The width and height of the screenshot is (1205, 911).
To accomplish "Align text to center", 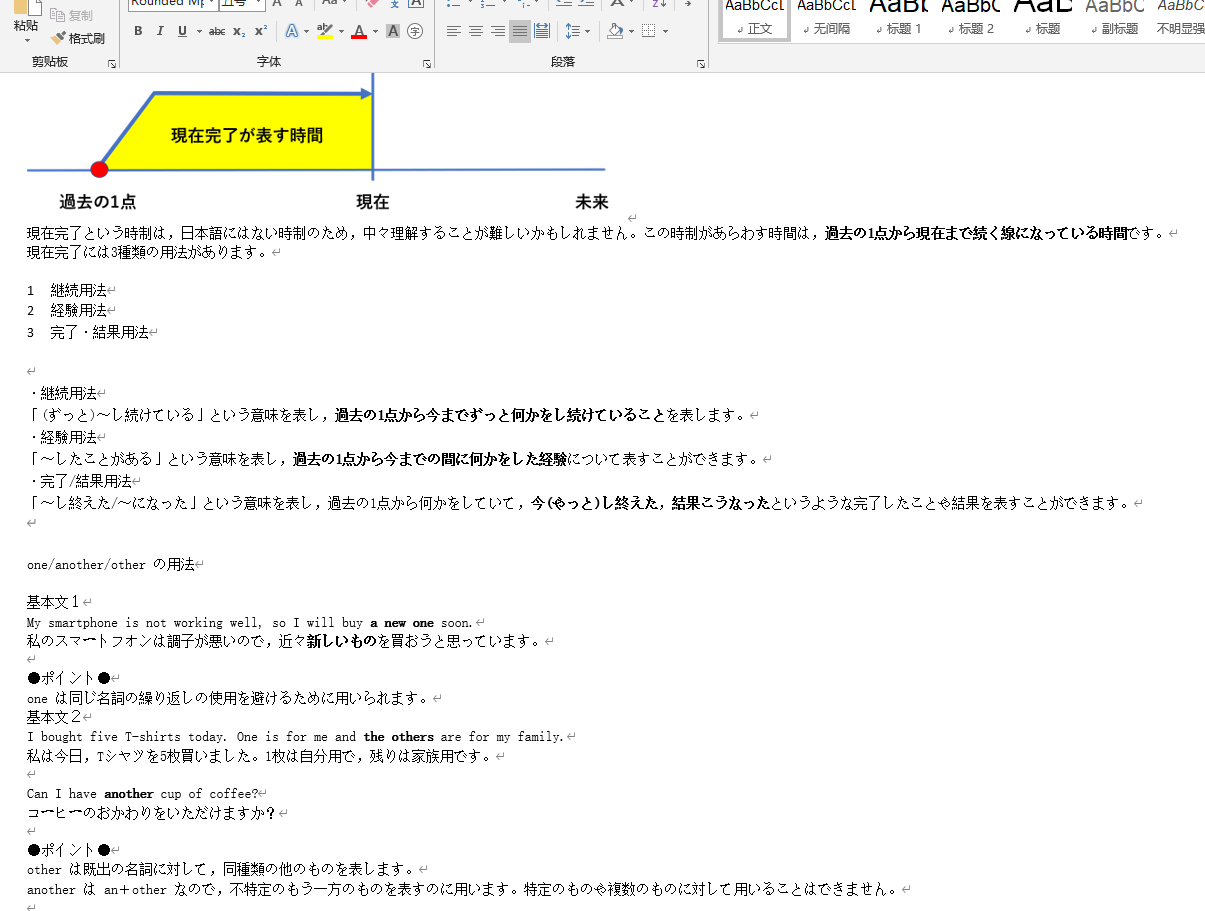I will click(476, 31).
